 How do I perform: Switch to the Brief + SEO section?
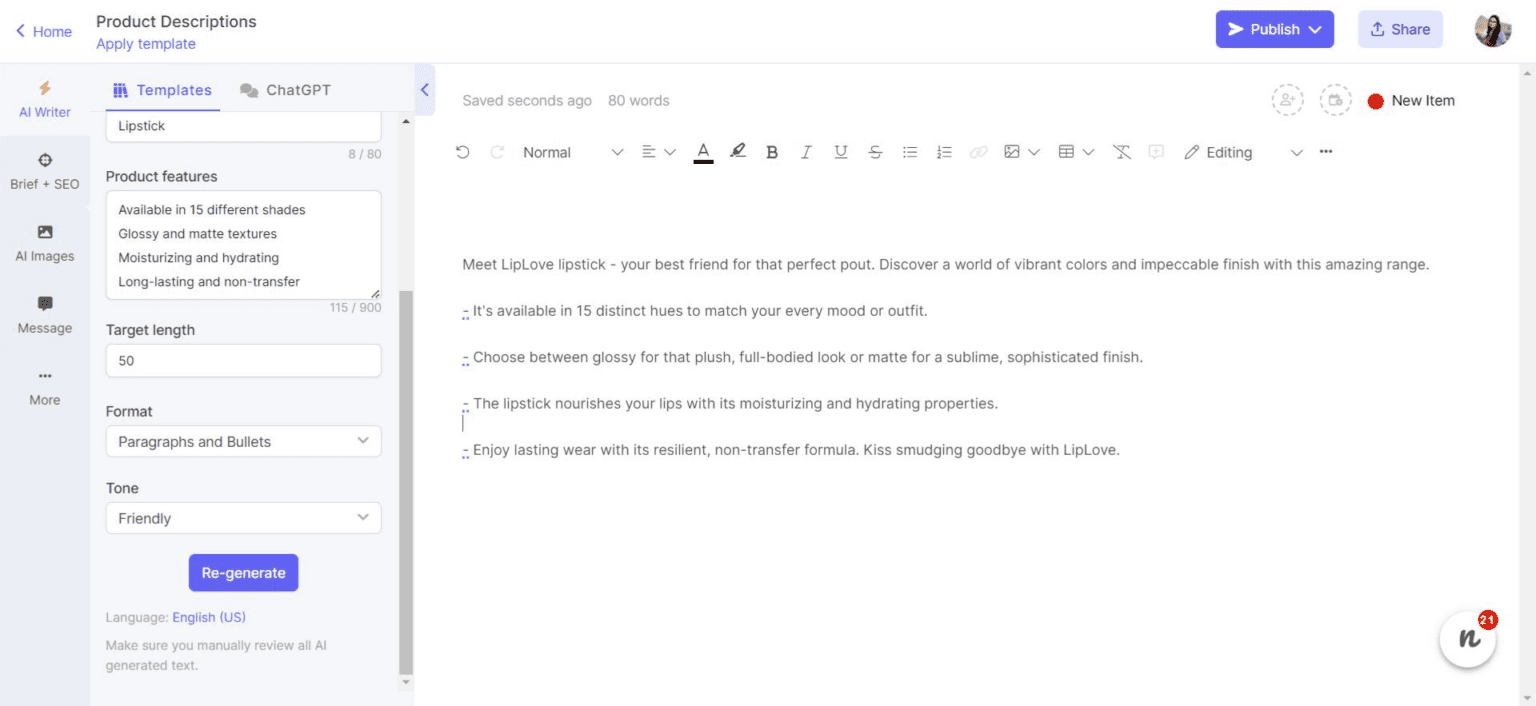point(44,171)
